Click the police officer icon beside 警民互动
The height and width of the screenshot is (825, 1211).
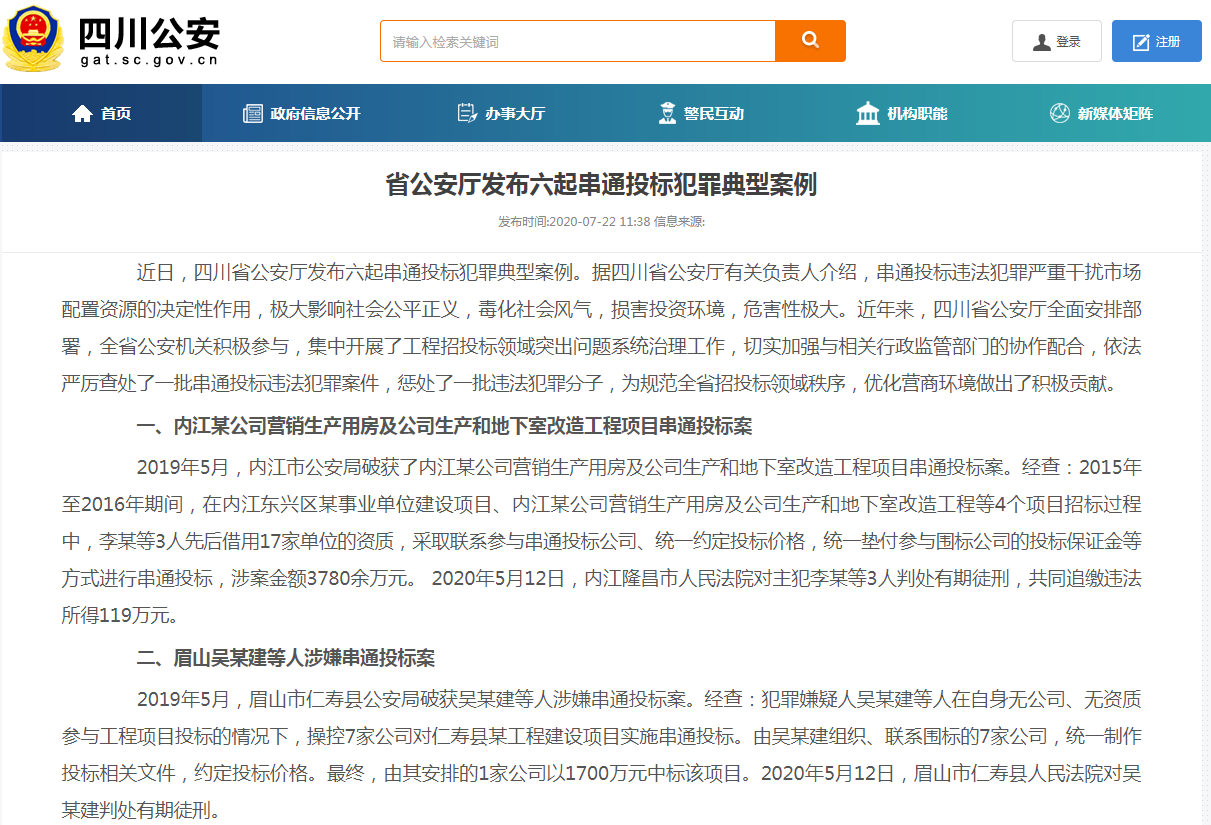coord(667,113)
